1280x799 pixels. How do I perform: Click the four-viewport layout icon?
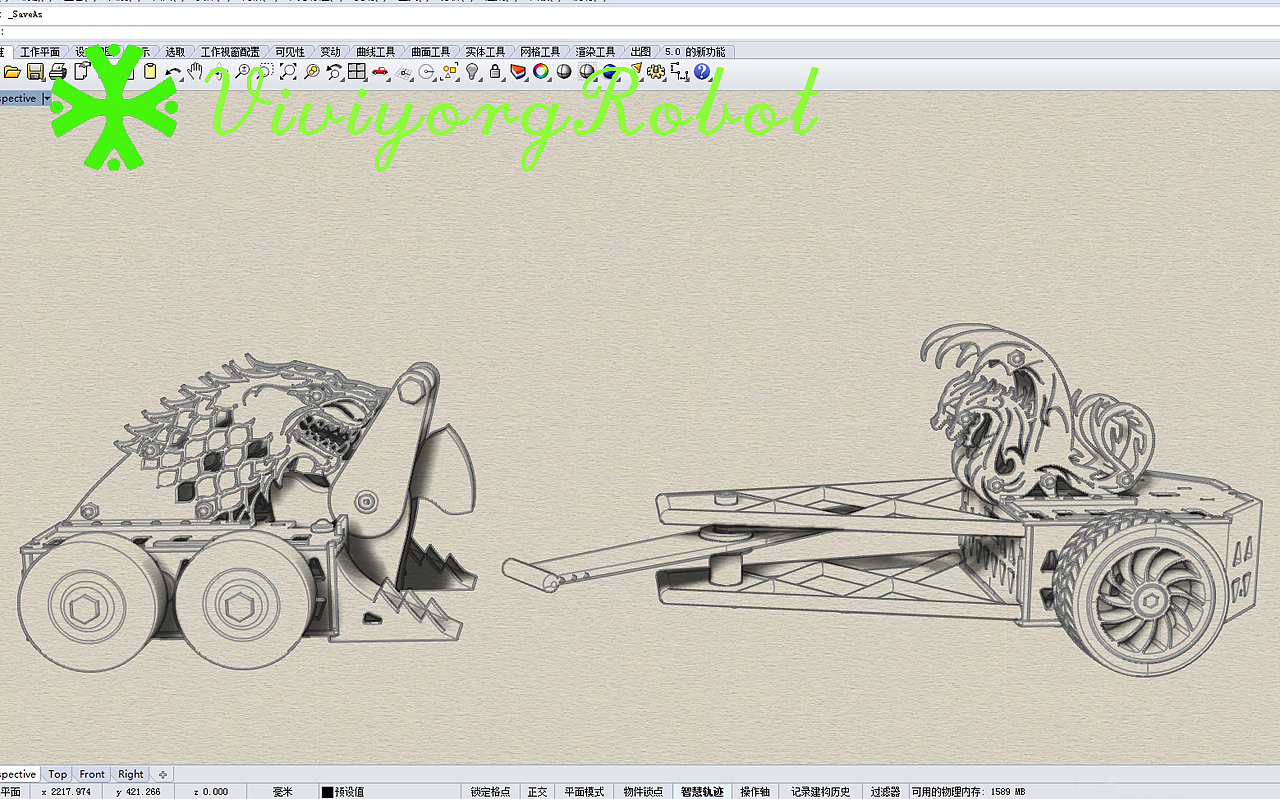click(357, 72)
